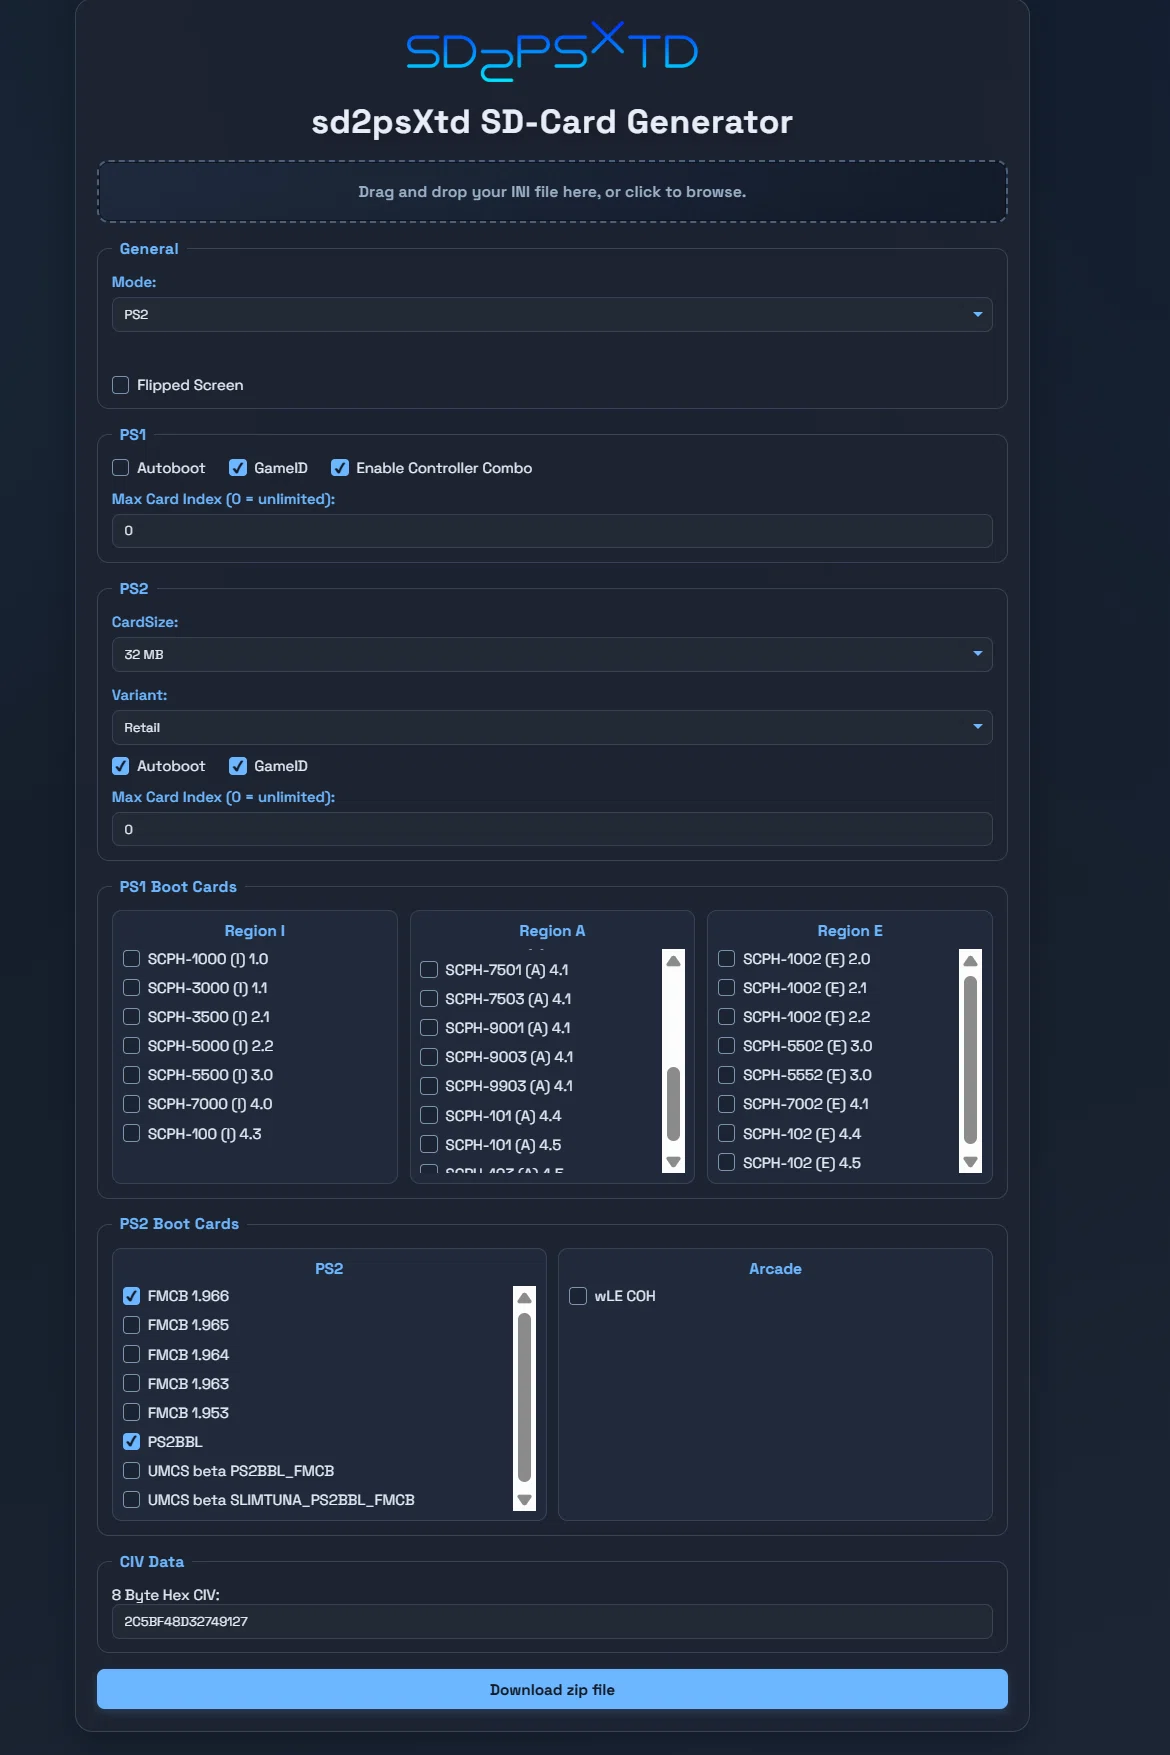
Task: Toggle GameID in the PS2 section
Action: pyautogui.click(x=238, y=766)
